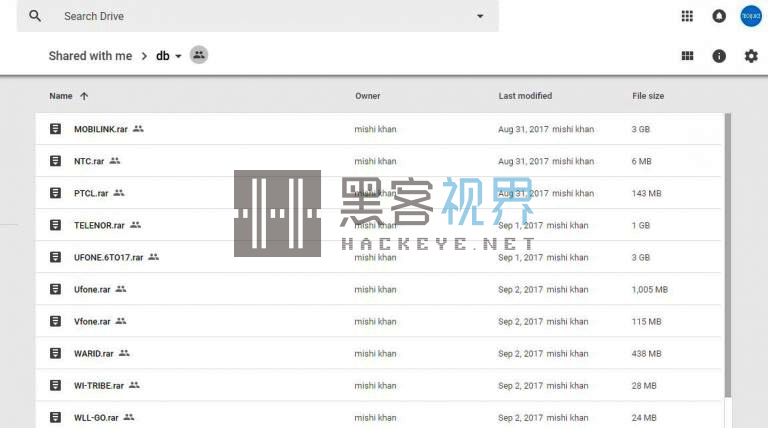This screenshot has width=768, height=428.
Task: Sort by Last modified column header
Action: click(525, 96)
